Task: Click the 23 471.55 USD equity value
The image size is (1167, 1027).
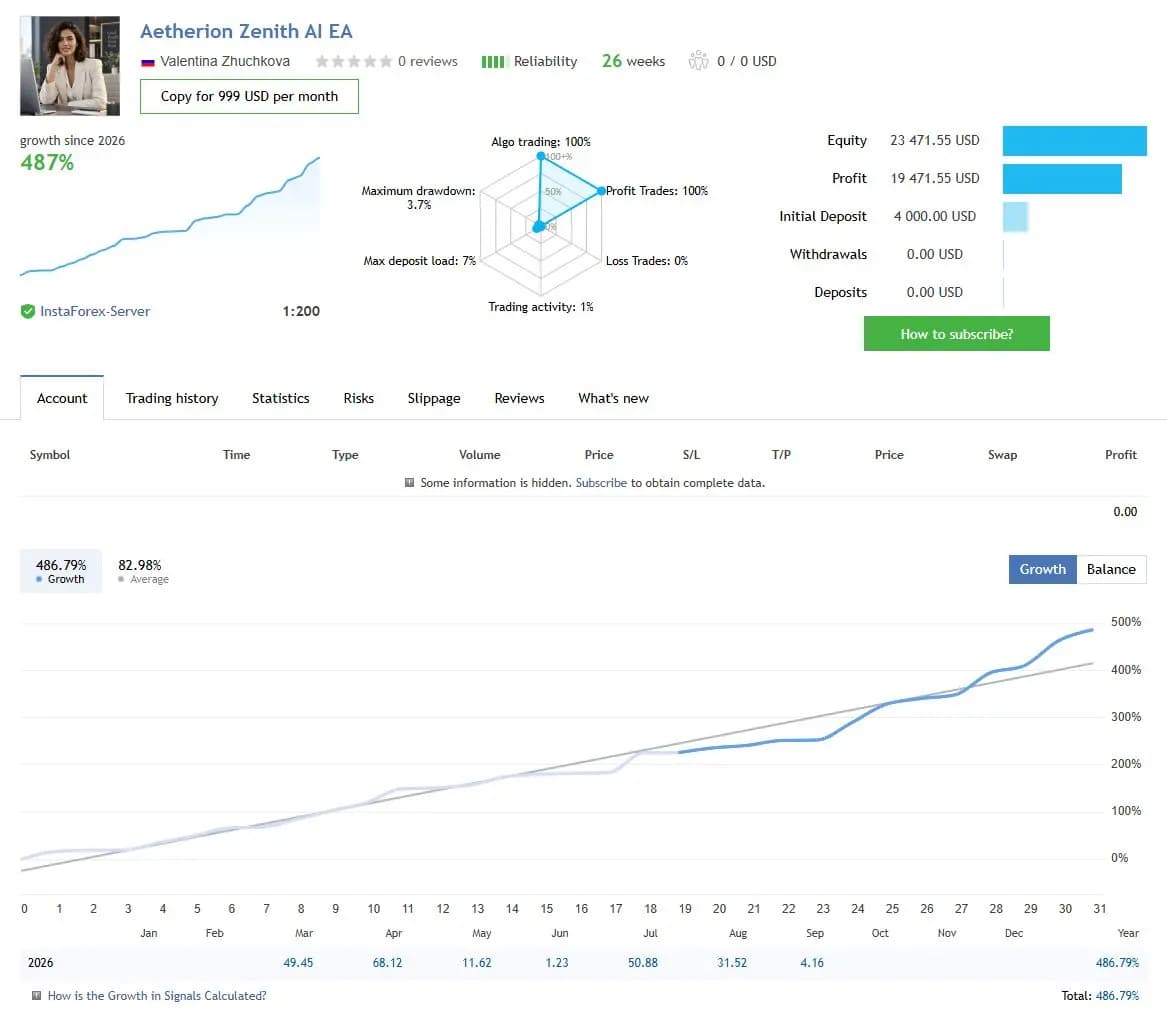Action: point(935,141)
